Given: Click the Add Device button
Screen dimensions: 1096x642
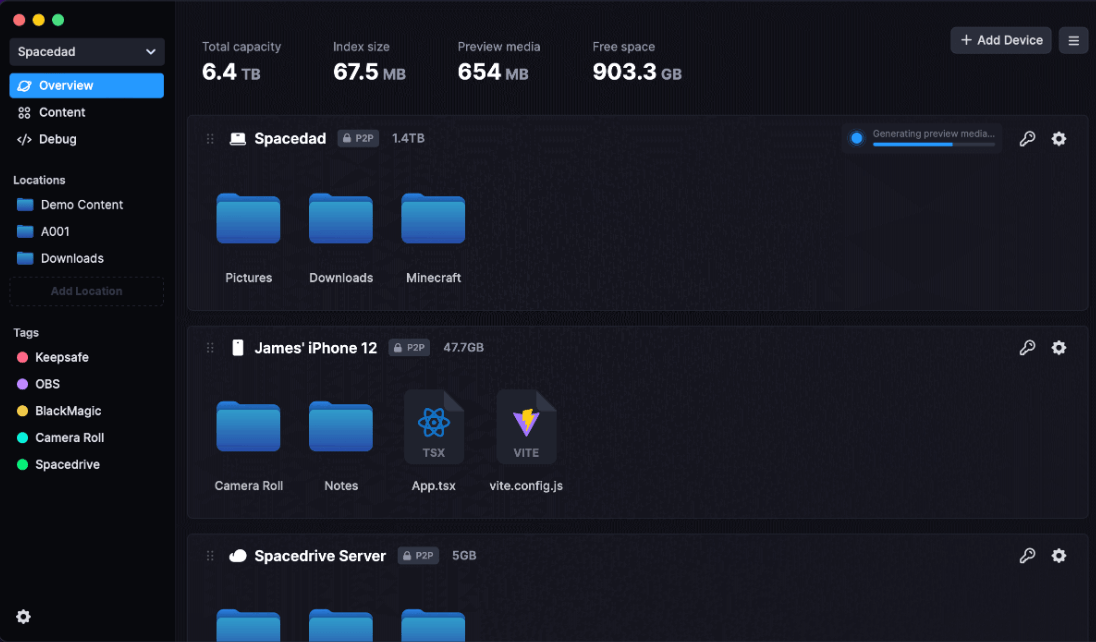Looking at the screenshot, I should (1001, 41).
